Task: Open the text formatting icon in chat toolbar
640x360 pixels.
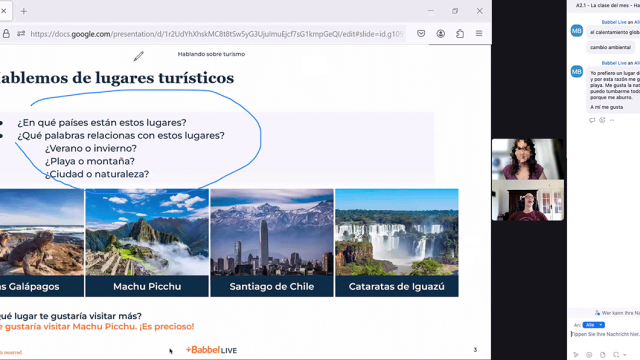Action: pyautogui.click(x=576, y=355)
